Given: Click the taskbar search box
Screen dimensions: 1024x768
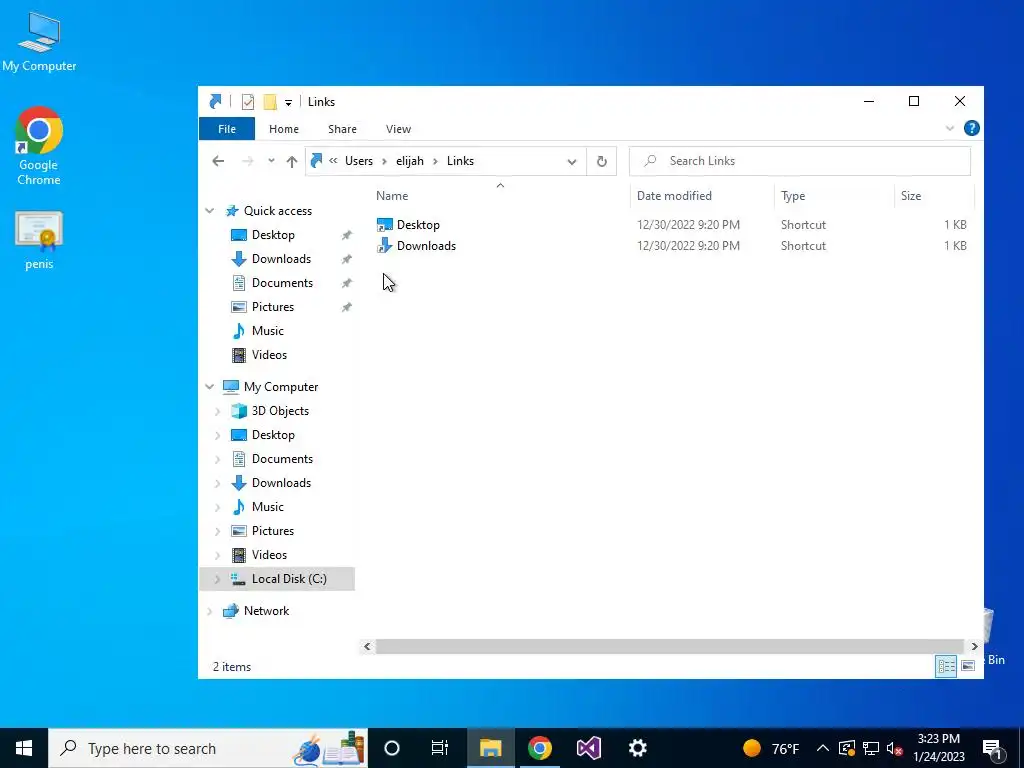Looking at the screenshot, I should (x=208, y=748).
